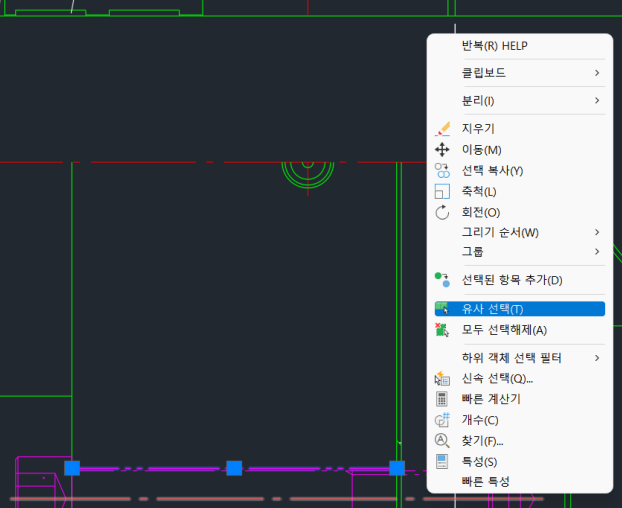Open 신속 선택(Q)... dialog entry

coord(520,379)
